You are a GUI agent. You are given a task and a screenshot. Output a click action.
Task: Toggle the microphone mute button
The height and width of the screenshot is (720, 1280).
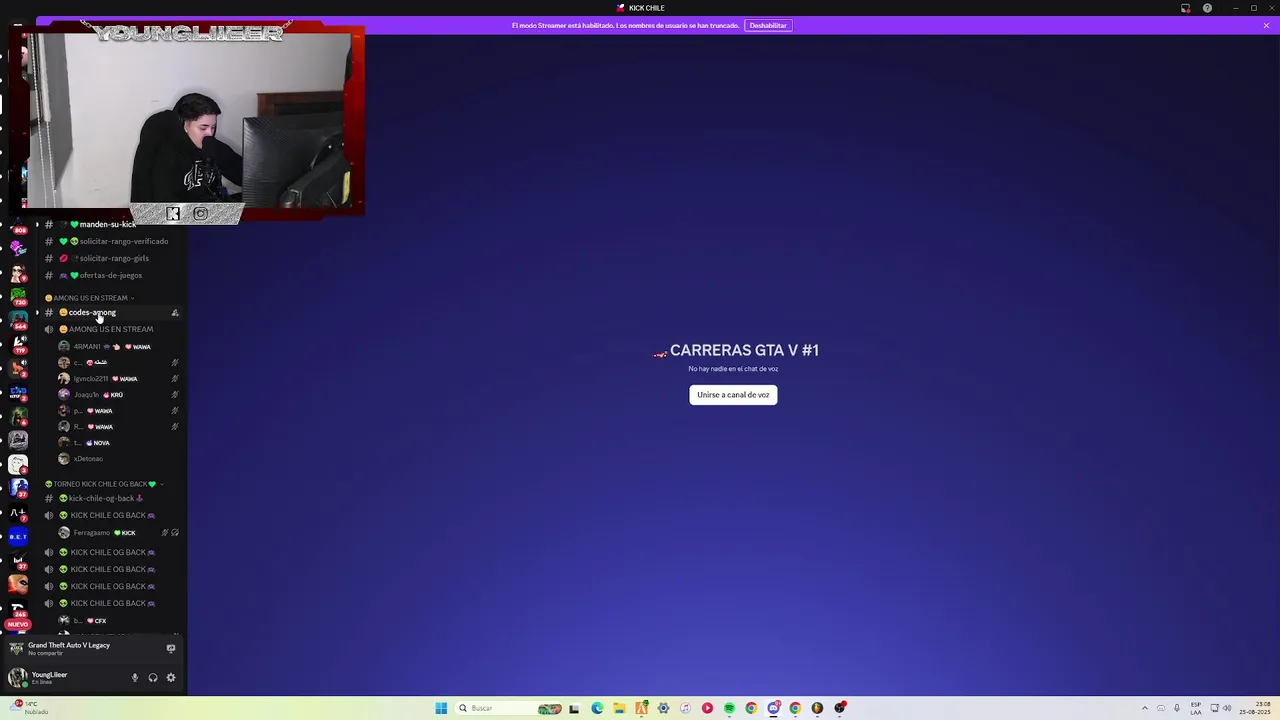[135, 678]
